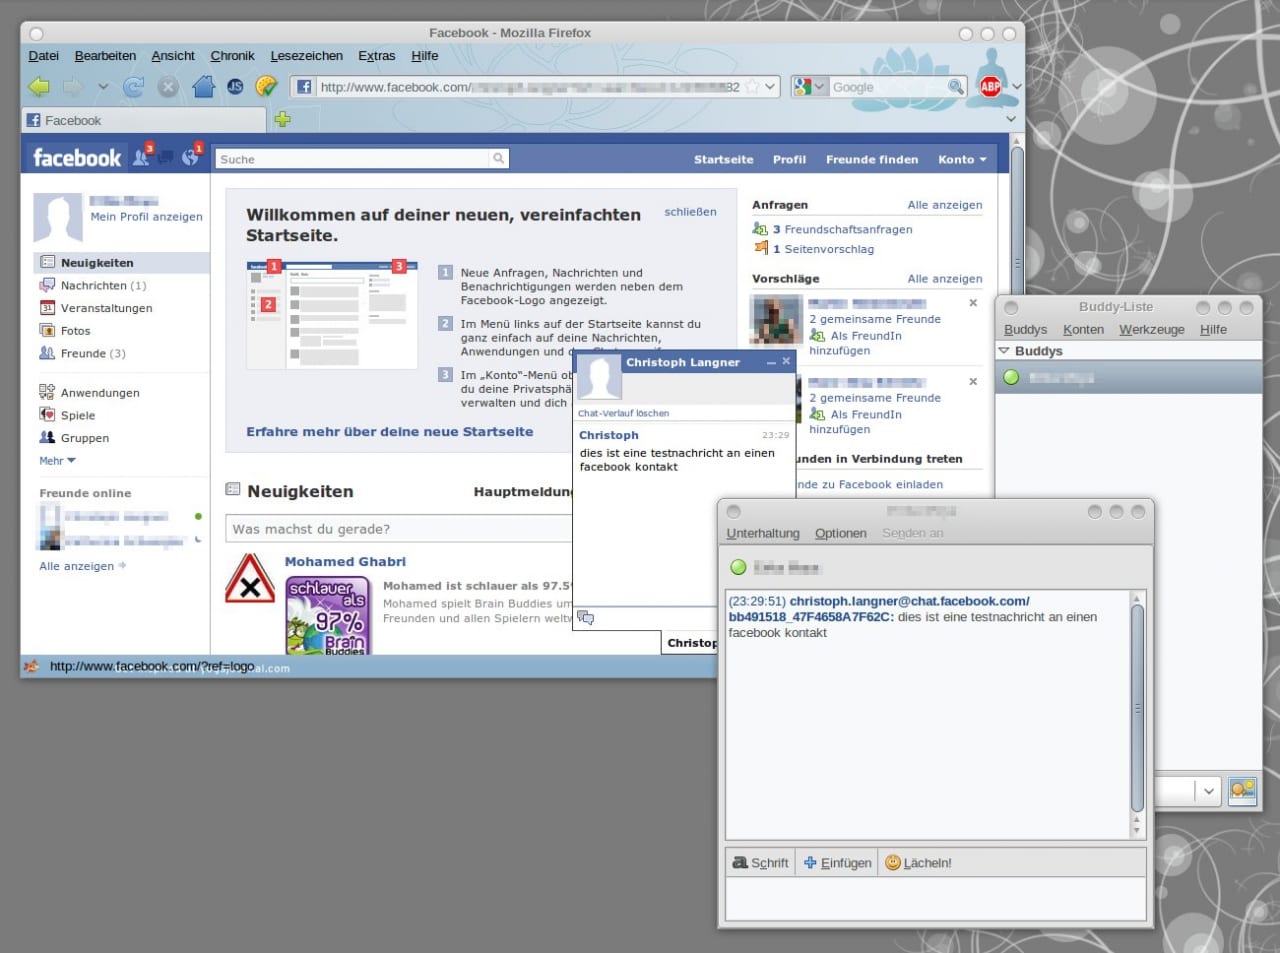Image resolution: width=1280 pixels, height=953 pixels.
Task: Open the Konto dropdown on Facebook
Action: [962, 160]
